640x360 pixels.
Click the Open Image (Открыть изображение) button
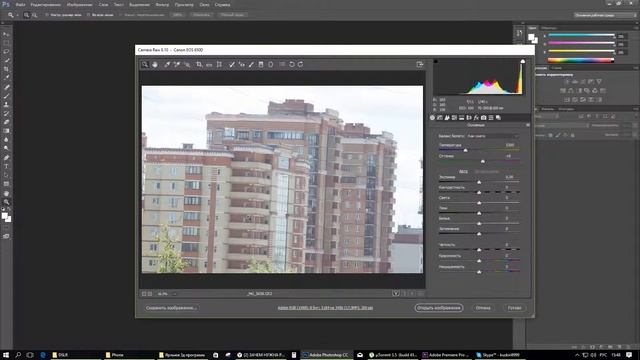pos(439,308)
